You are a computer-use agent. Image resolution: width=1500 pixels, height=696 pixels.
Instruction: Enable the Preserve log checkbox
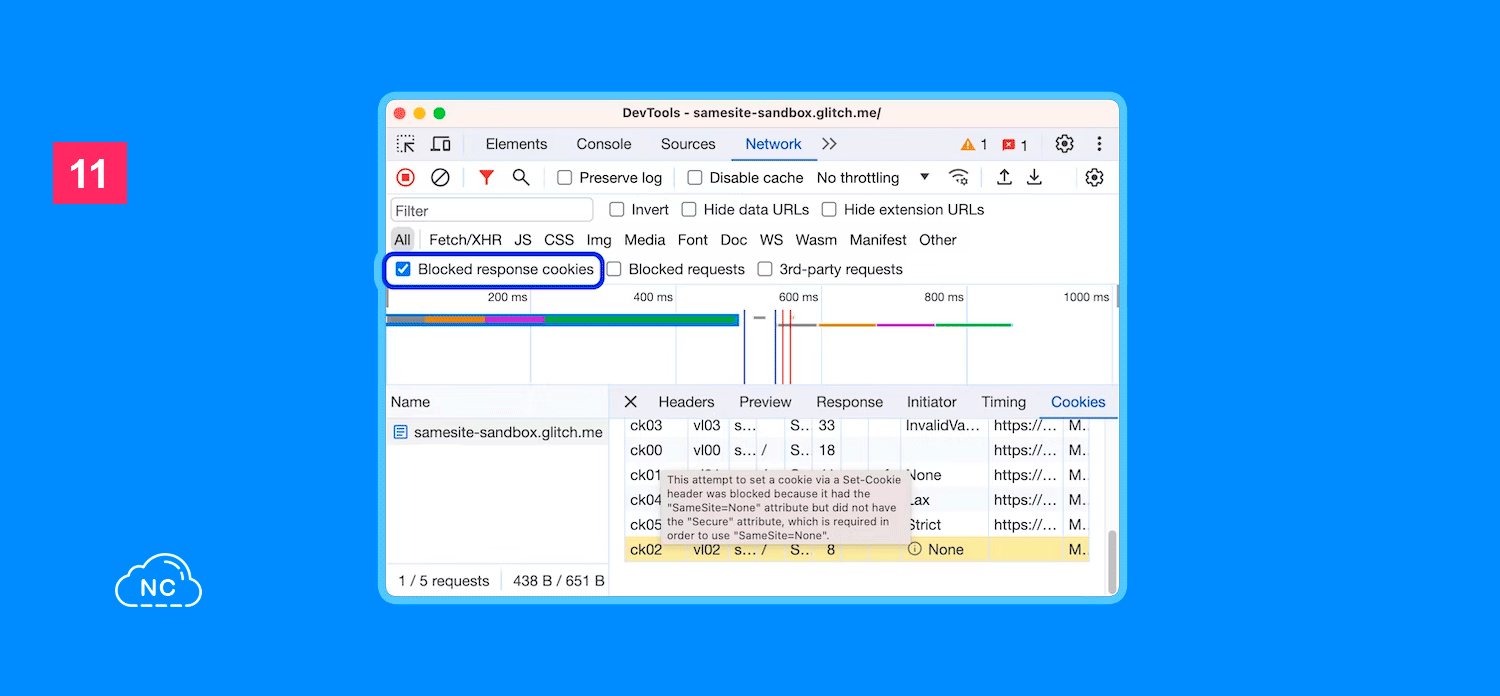tap(565, 178)
